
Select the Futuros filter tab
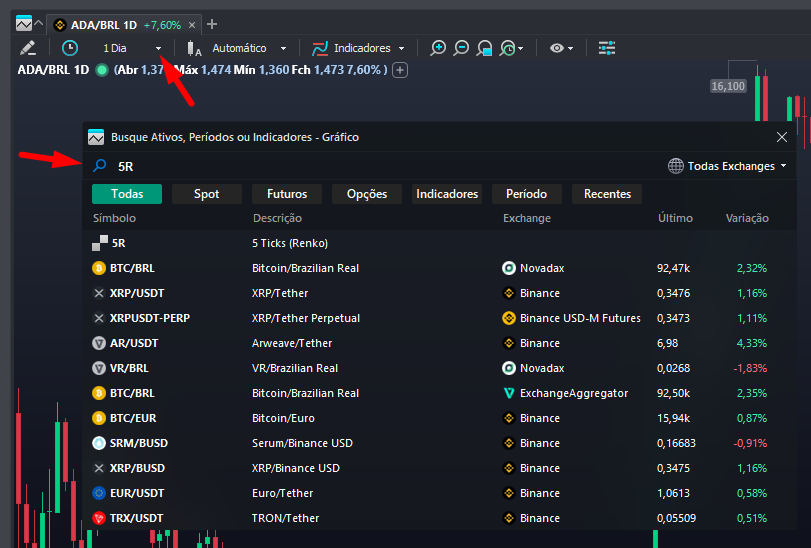click(287, 194)
